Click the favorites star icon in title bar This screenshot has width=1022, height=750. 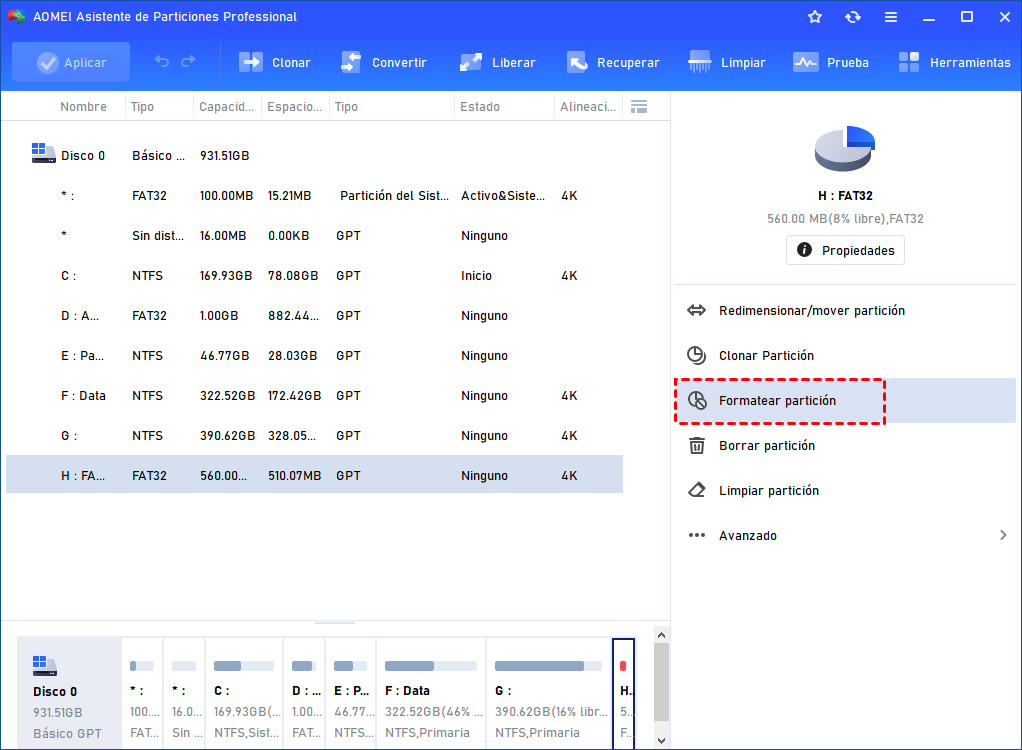(x=815, y=17)
